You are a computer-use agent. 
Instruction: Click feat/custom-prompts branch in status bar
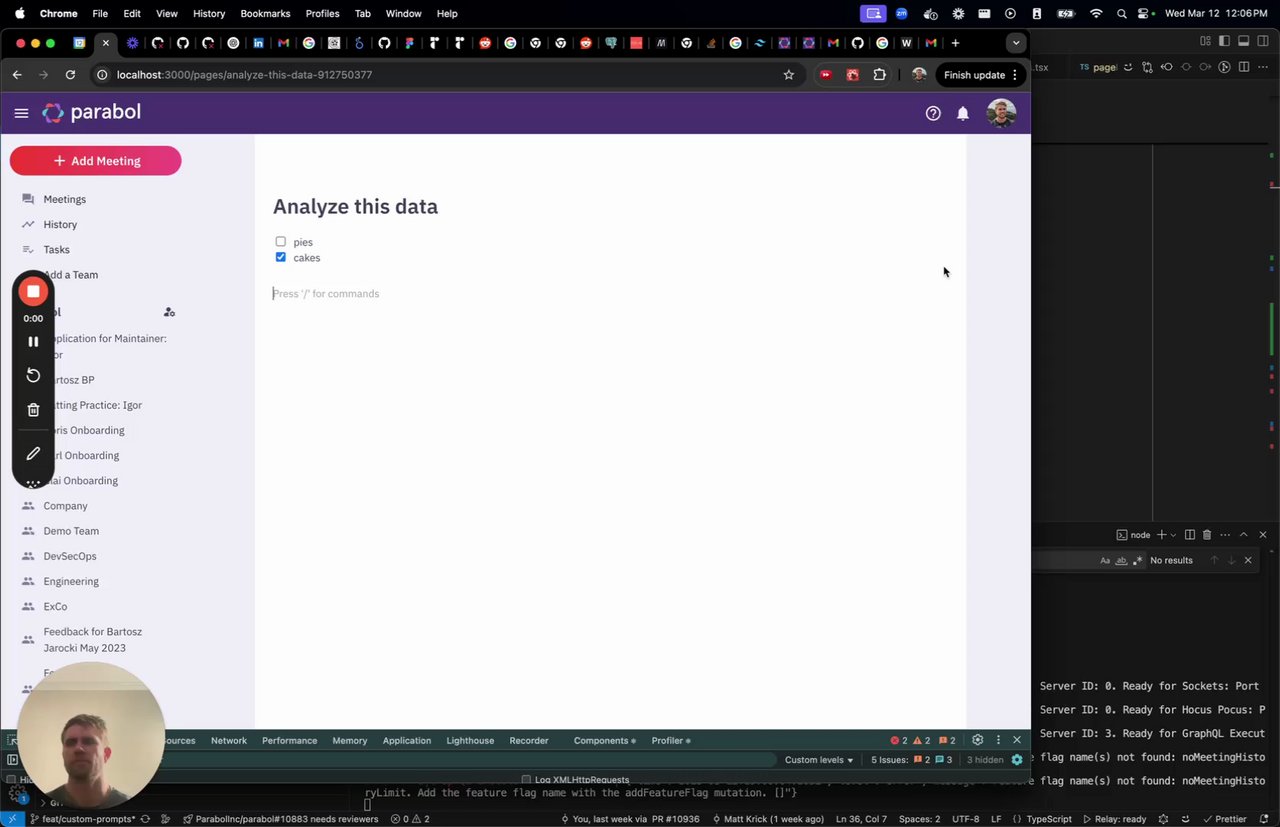pyautogui.click(x=84, y=819)
